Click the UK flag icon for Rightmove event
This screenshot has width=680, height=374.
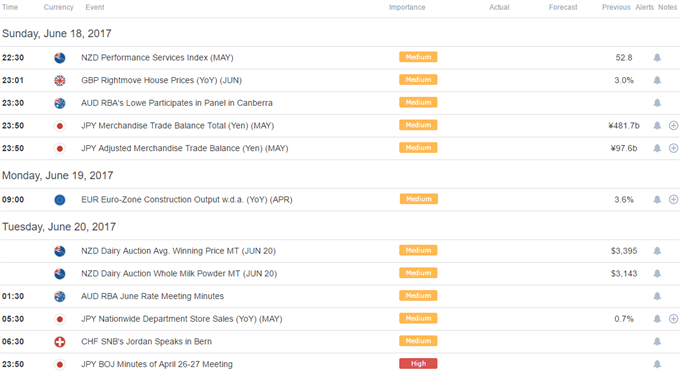pos(60,80)
